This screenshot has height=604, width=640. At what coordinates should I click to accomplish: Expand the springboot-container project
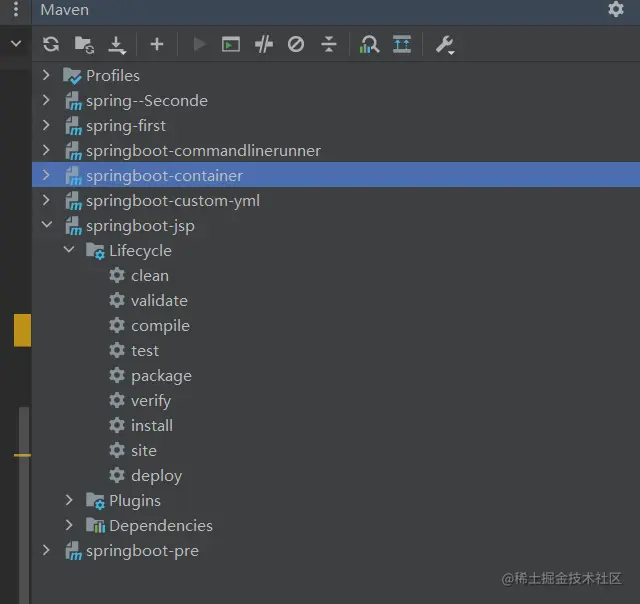click(46, 175)
